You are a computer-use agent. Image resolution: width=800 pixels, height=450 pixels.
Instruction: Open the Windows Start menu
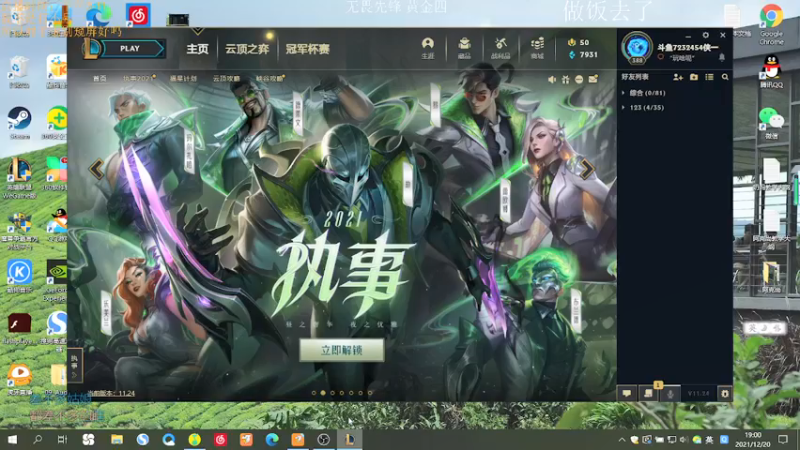click(12, 439)
